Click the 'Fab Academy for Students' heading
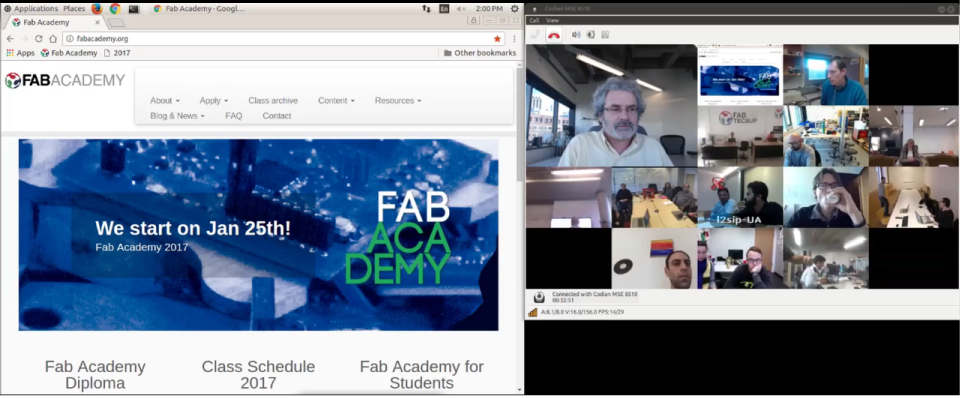The width and height of the screenshot is (960, 398). (422, 375)
